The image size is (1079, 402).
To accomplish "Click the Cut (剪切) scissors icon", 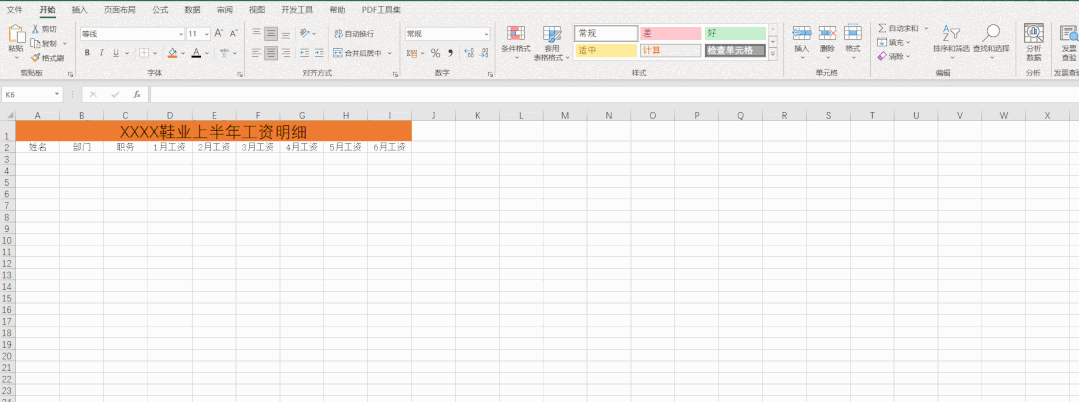I will 35,29.
